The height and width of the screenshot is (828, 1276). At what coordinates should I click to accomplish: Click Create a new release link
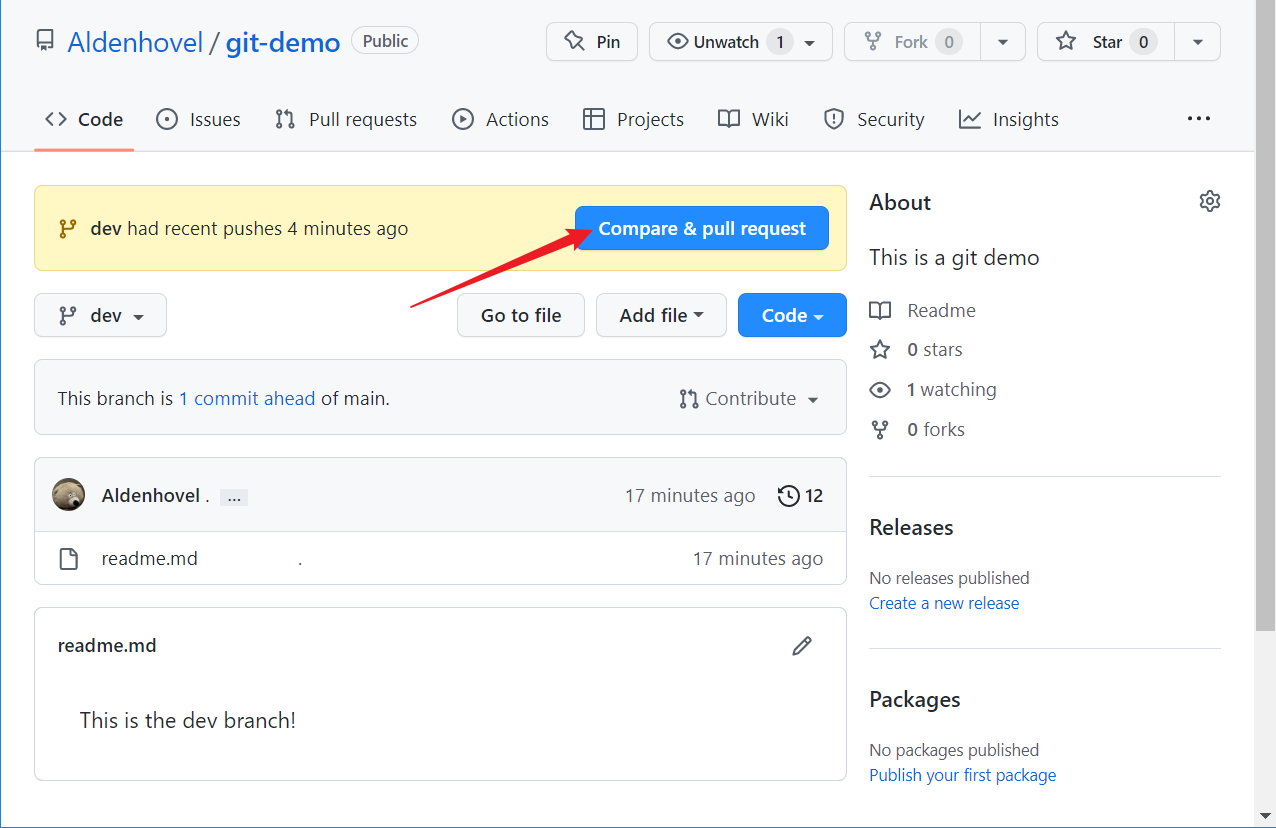point(944,603)
